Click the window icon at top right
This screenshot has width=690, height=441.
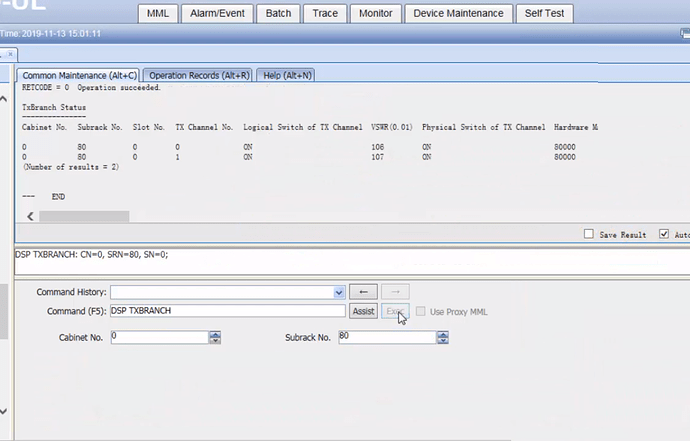(x=685, y=33)
